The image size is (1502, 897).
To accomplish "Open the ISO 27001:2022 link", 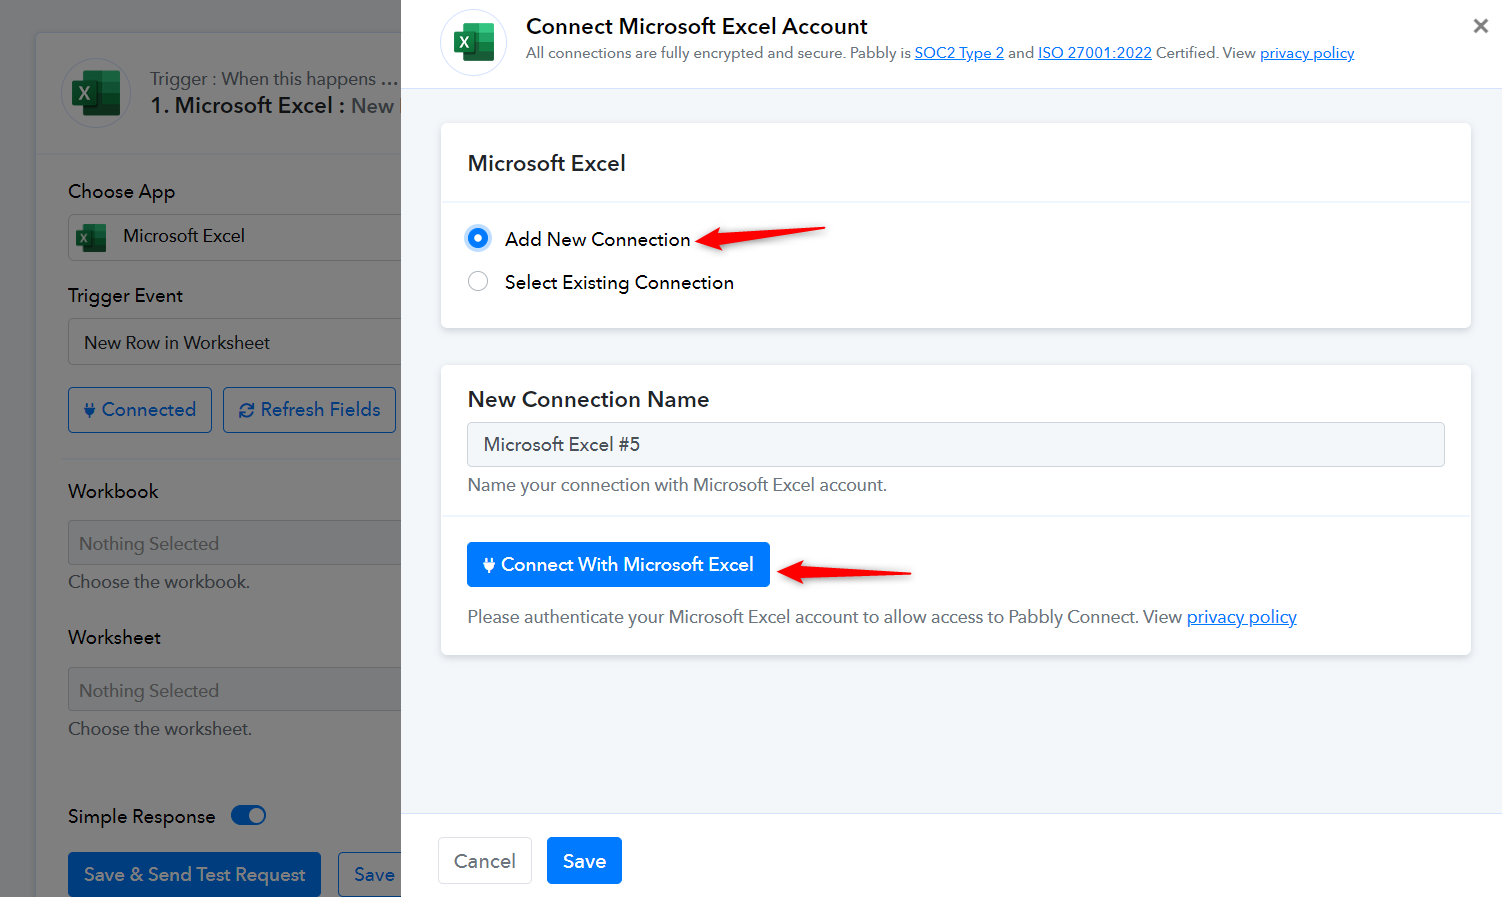I will (1095, 53).
